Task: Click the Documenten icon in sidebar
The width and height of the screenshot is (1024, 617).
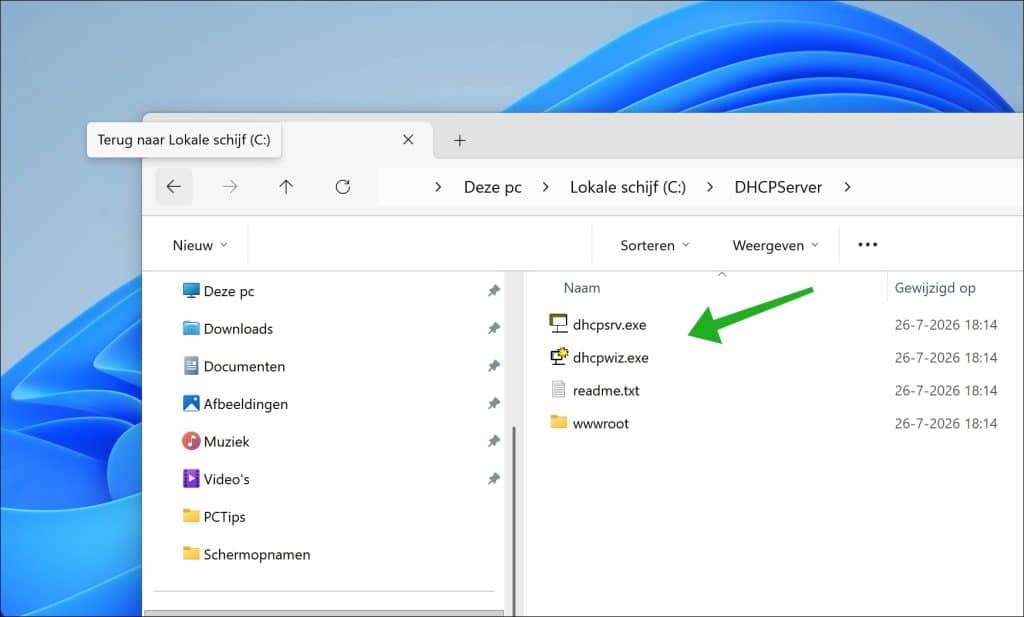Action: pos(191,366)
